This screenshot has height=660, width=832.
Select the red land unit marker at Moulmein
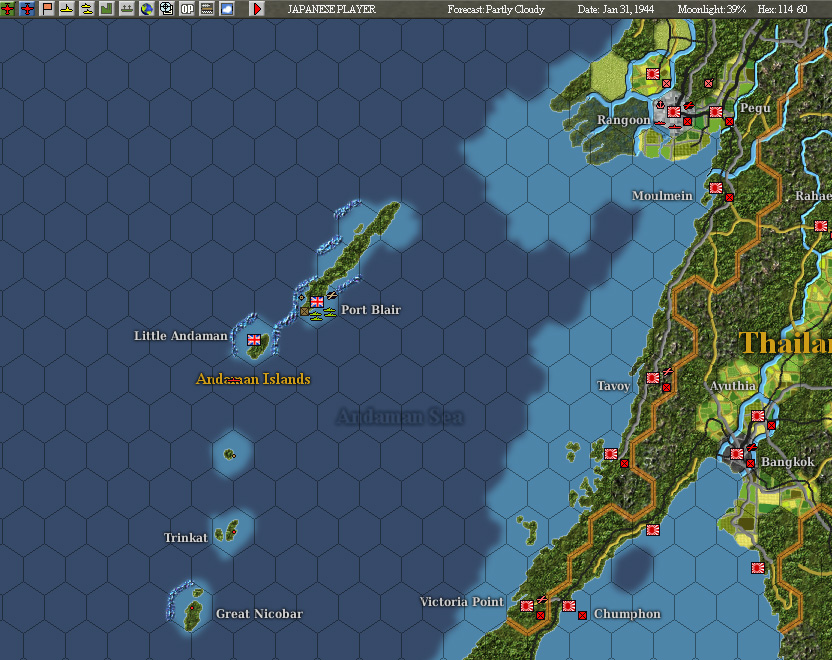730,197
